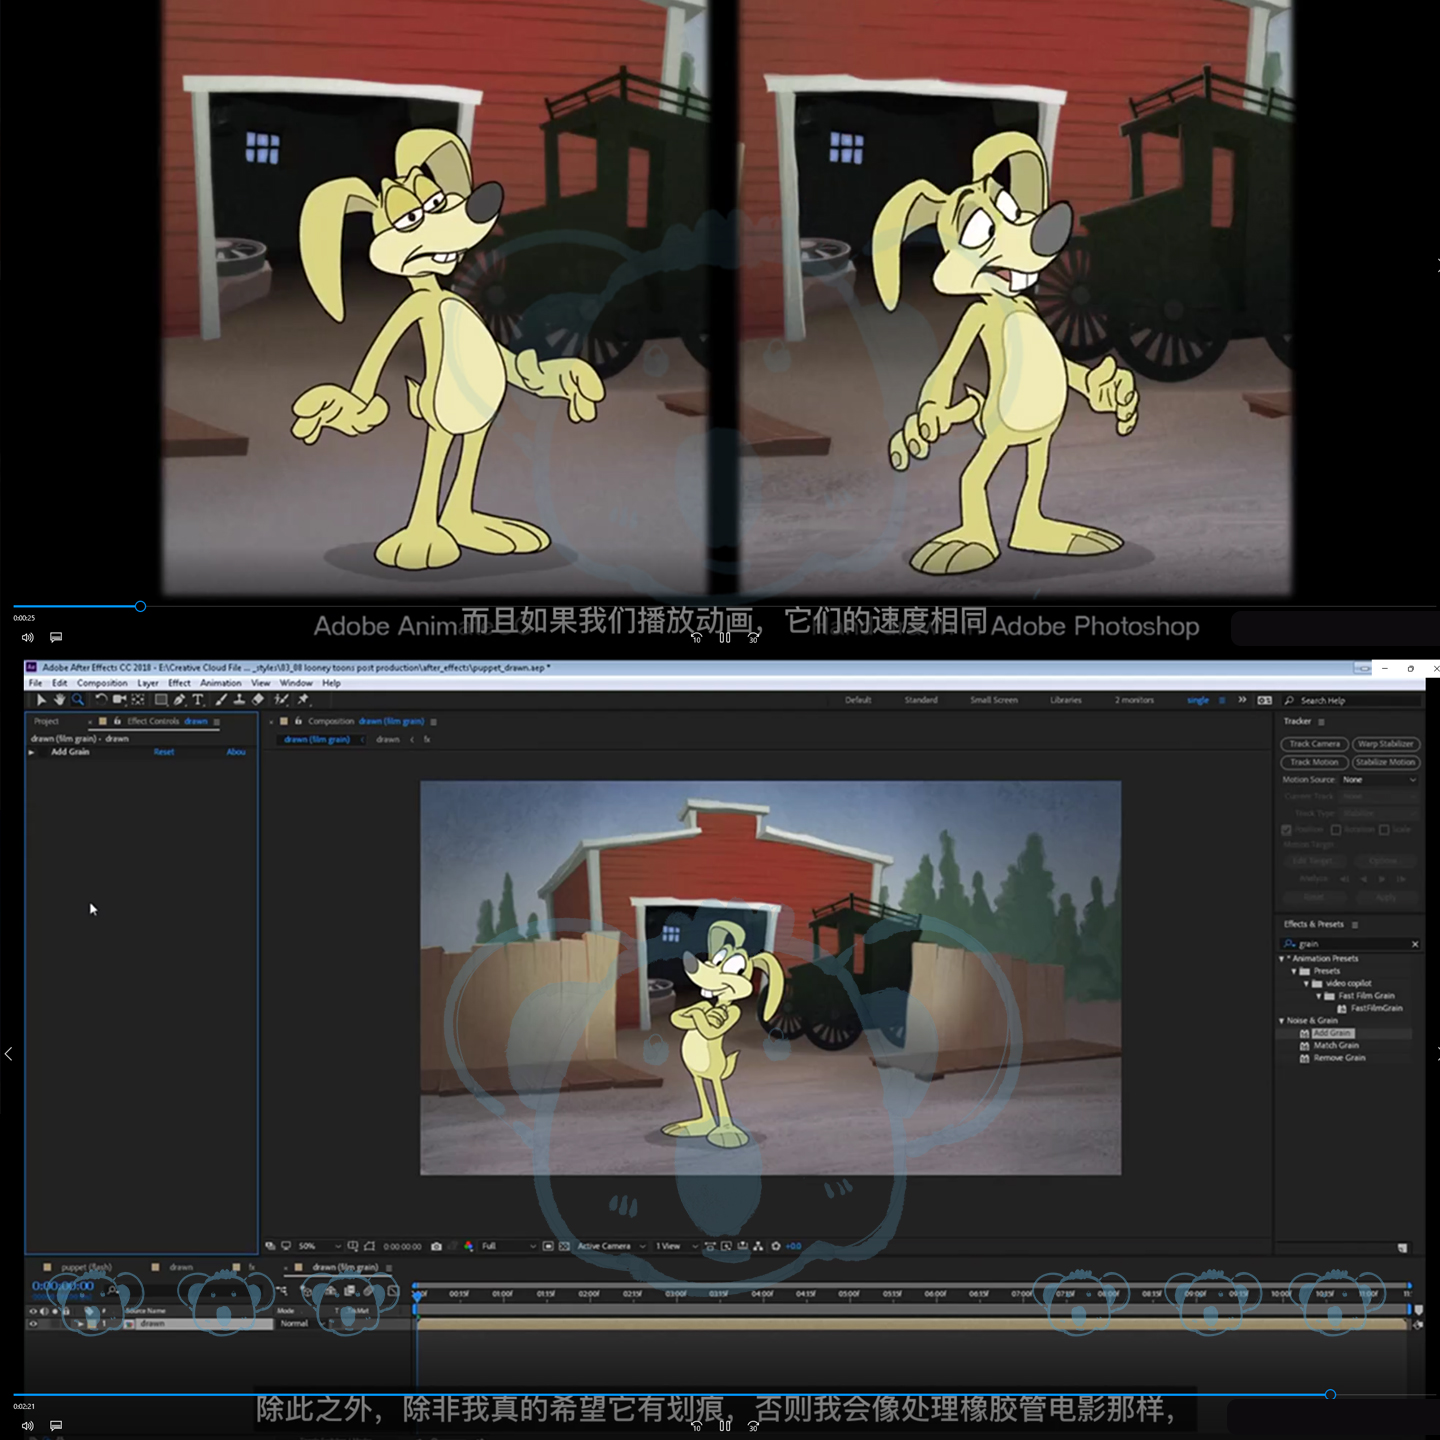Clear the grain search with X
This screenshot has width=1440, height=1440.
pos(1415,944)
